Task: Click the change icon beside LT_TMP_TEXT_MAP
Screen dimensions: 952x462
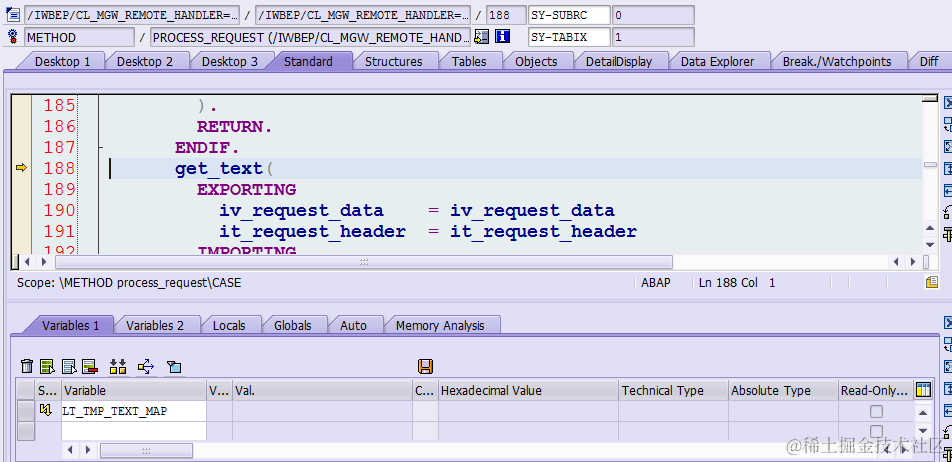Action: (45, 411)
